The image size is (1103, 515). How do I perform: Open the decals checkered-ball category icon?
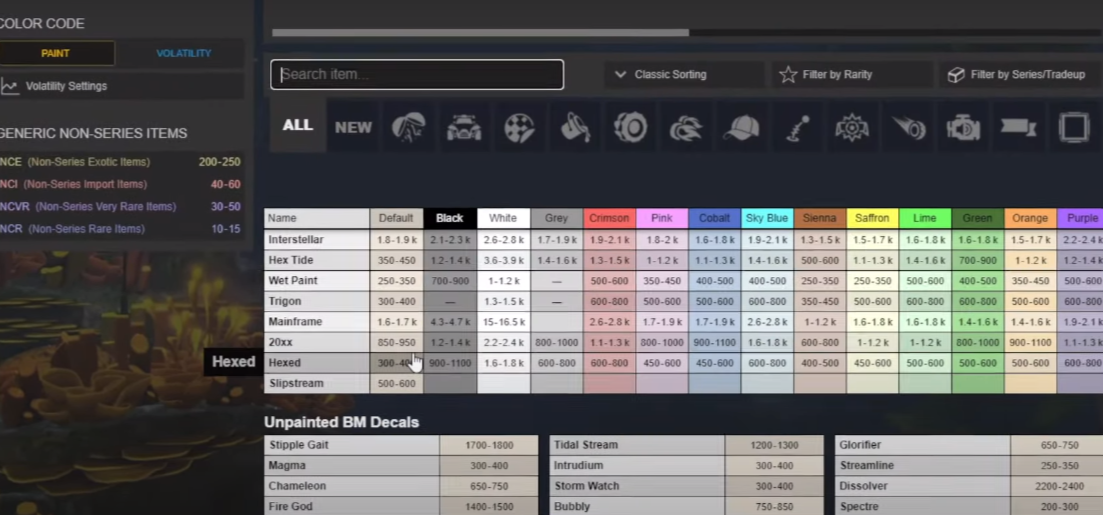519,127
